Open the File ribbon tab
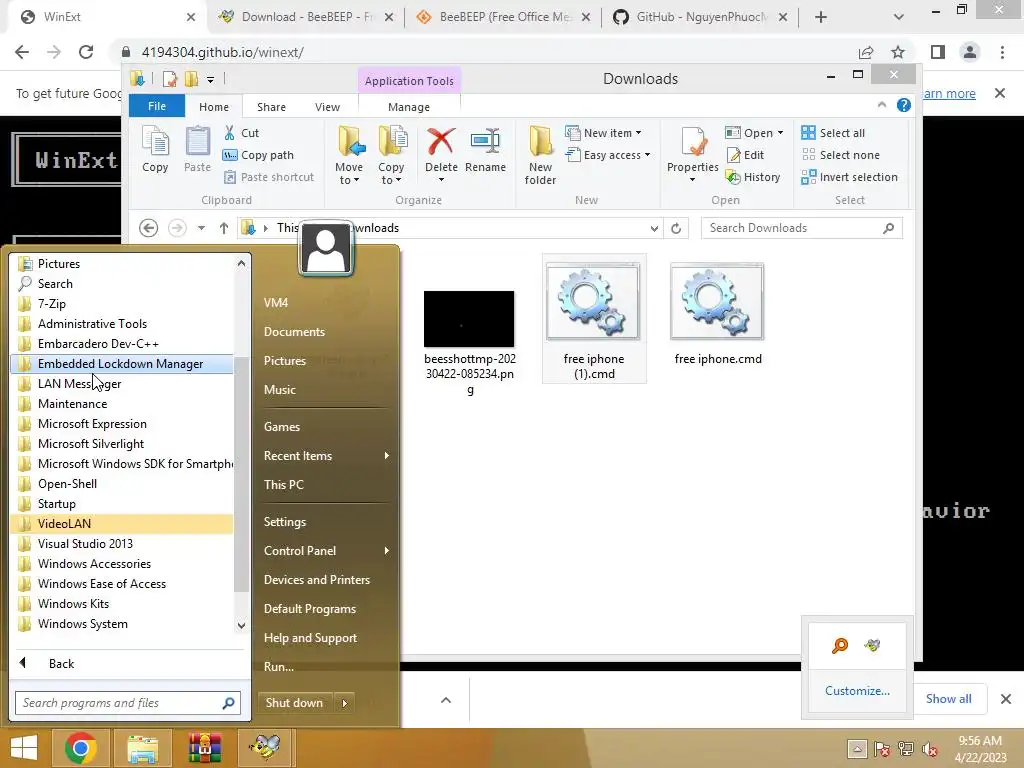The image size is (1024, 768). pos(157,106)
